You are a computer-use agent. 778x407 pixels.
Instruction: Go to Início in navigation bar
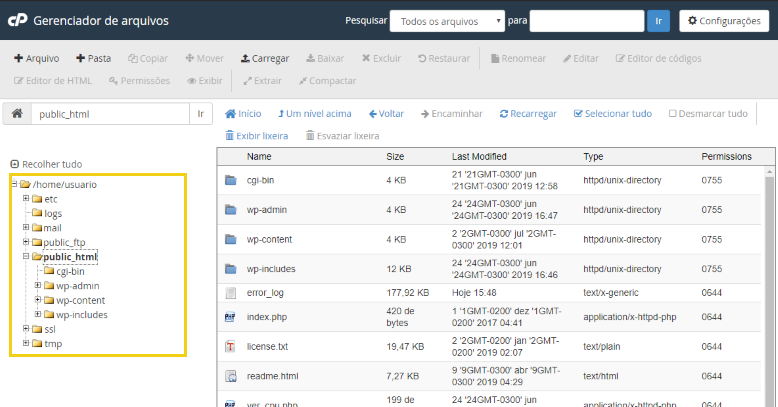coord(243,114)
